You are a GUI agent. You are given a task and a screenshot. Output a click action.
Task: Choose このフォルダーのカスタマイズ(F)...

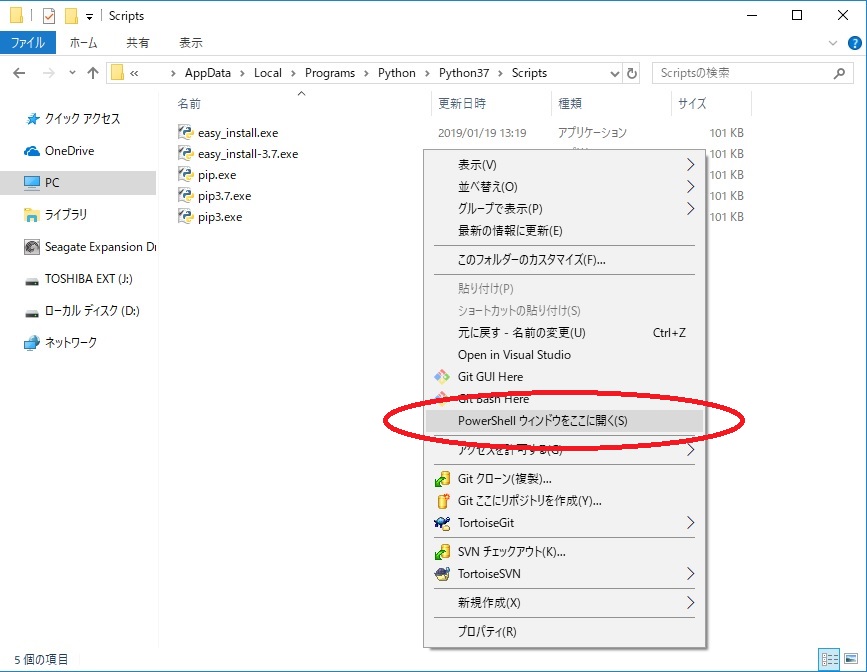tap(564, 260)
